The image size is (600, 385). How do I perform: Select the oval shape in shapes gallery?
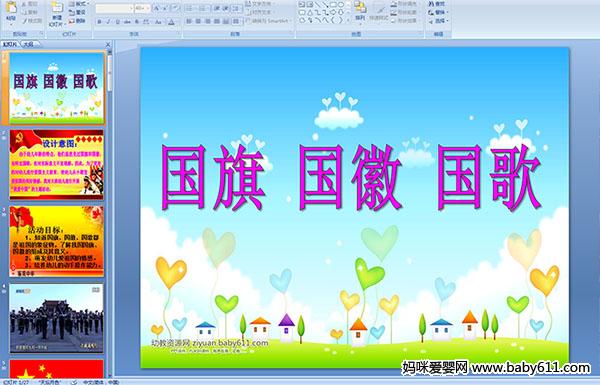point(341,5)
